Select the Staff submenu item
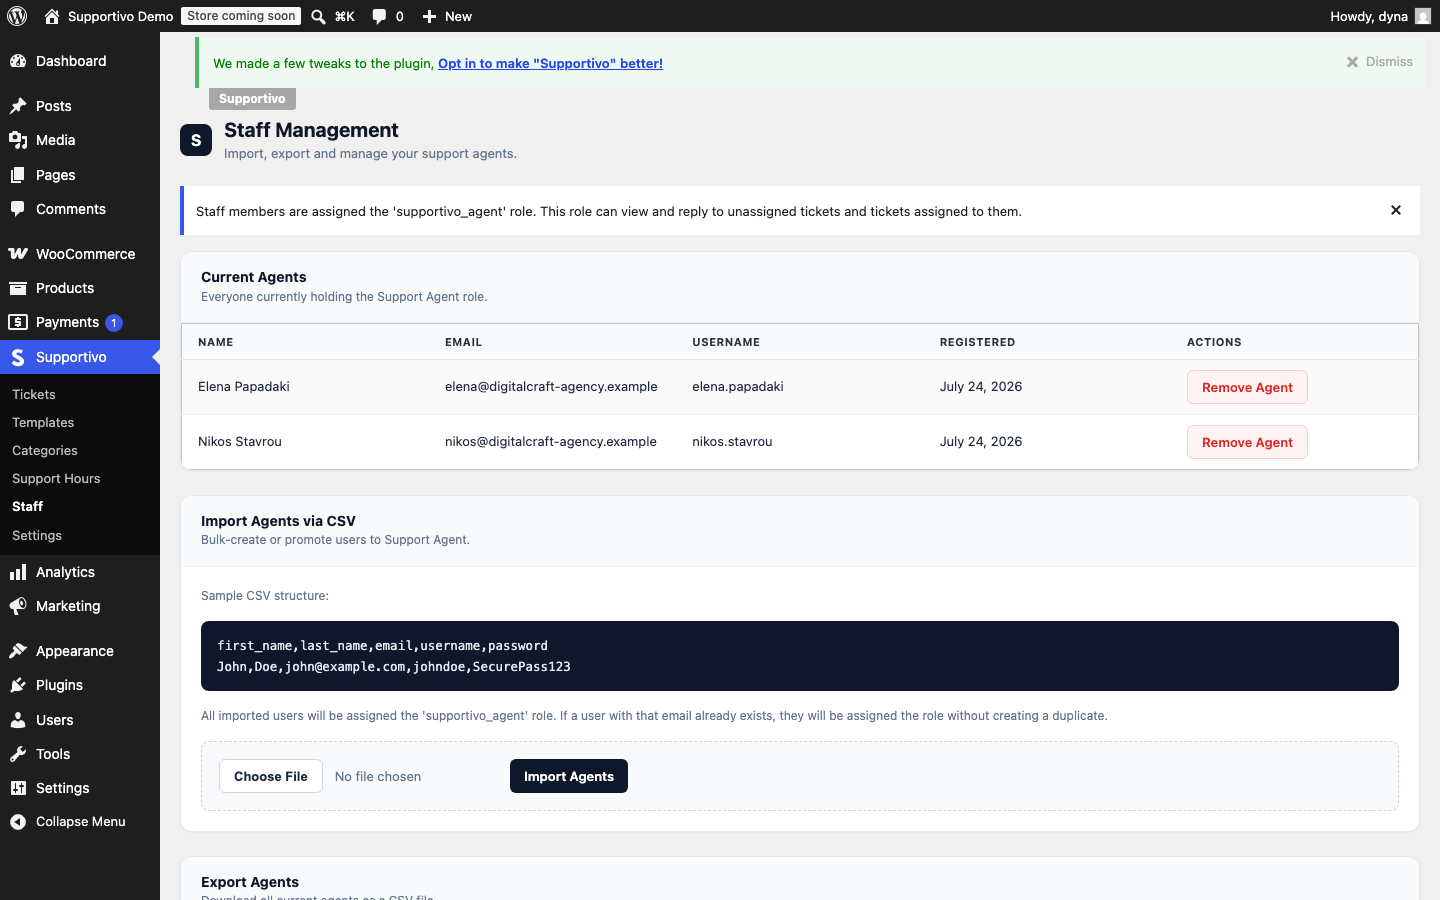Viewport: 1440px width, 900px height. (28, 507)
